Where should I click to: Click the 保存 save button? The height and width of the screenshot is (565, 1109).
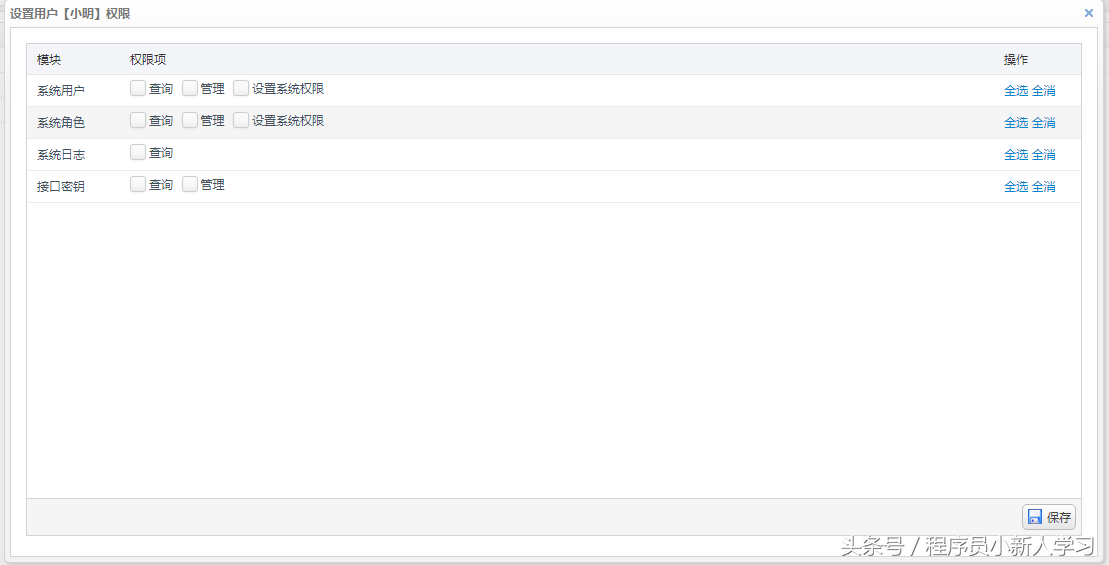(x=1049, y=517)
